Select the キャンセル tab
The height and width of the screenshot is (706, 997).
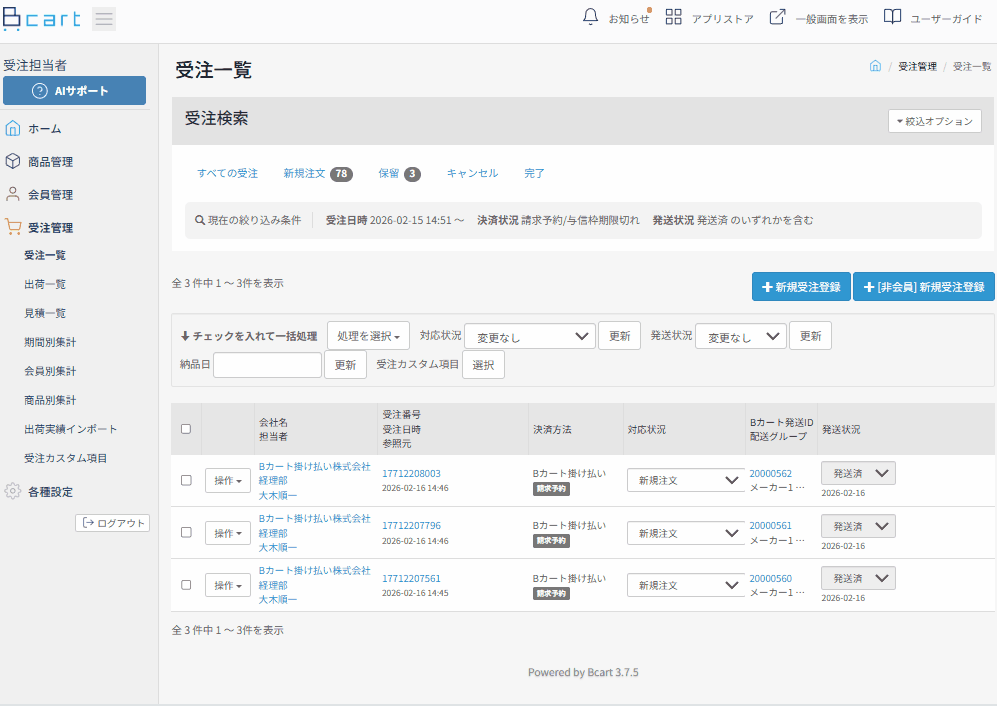[x=472, y=173]
